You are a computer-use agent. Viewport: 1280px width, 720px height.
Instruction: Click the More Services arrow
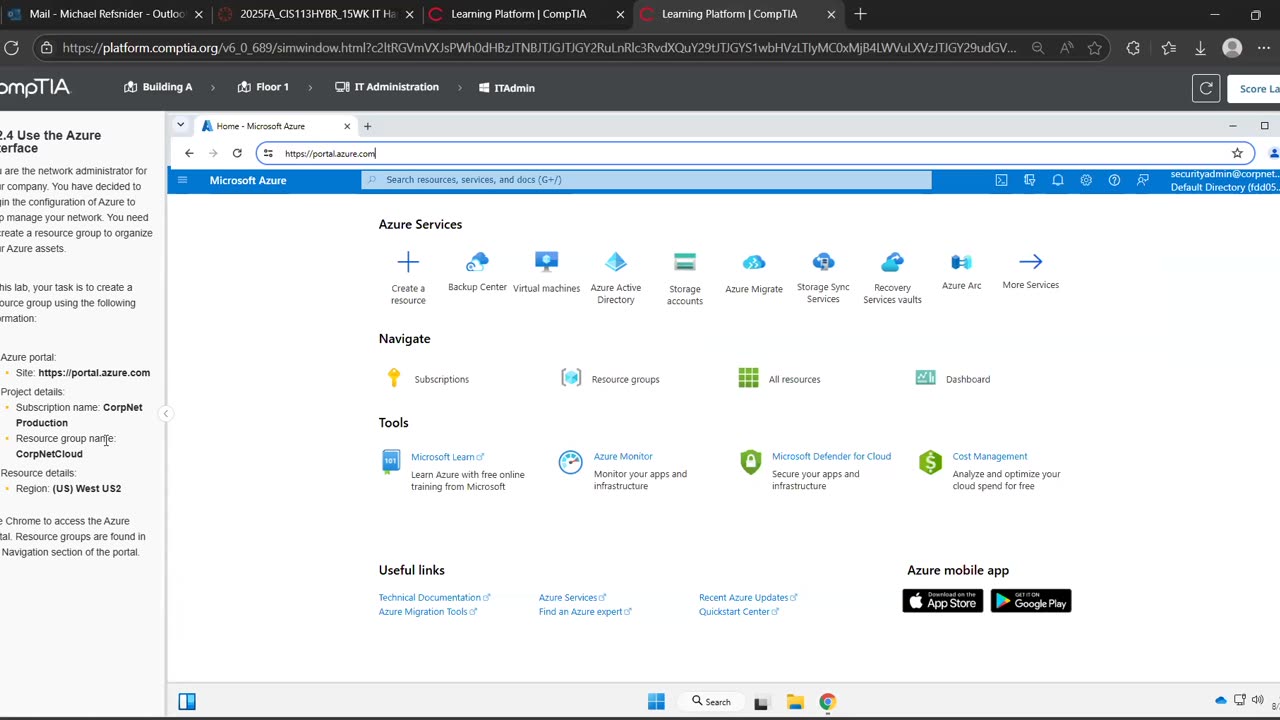click(x=1031, y=262)
